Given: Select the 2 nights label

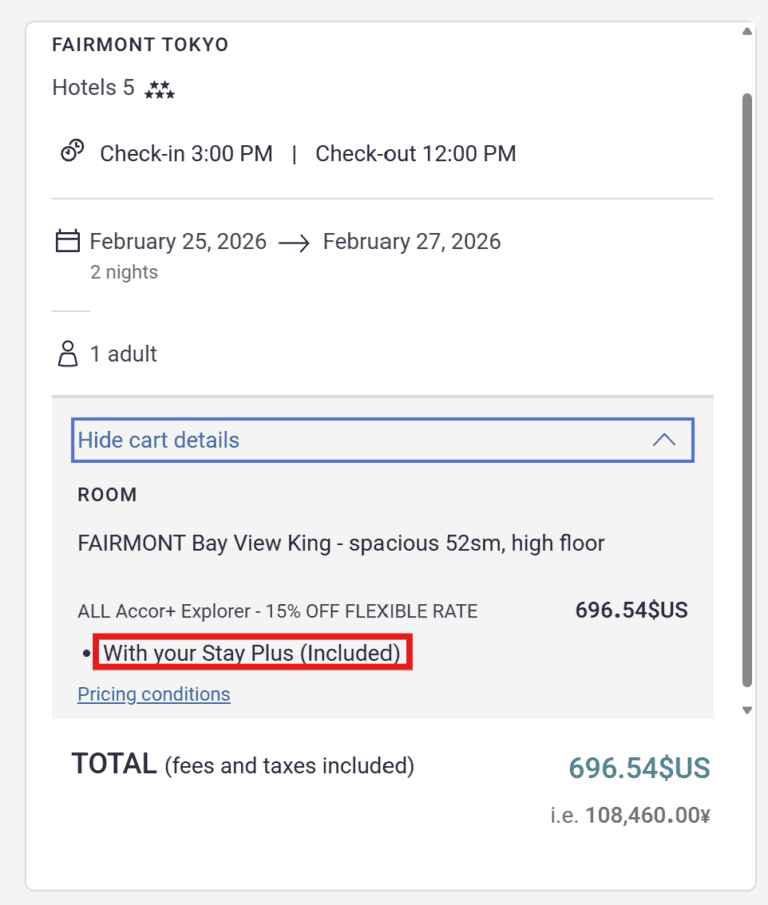Looking at the screenshot, I should click(x=123, y=272).
